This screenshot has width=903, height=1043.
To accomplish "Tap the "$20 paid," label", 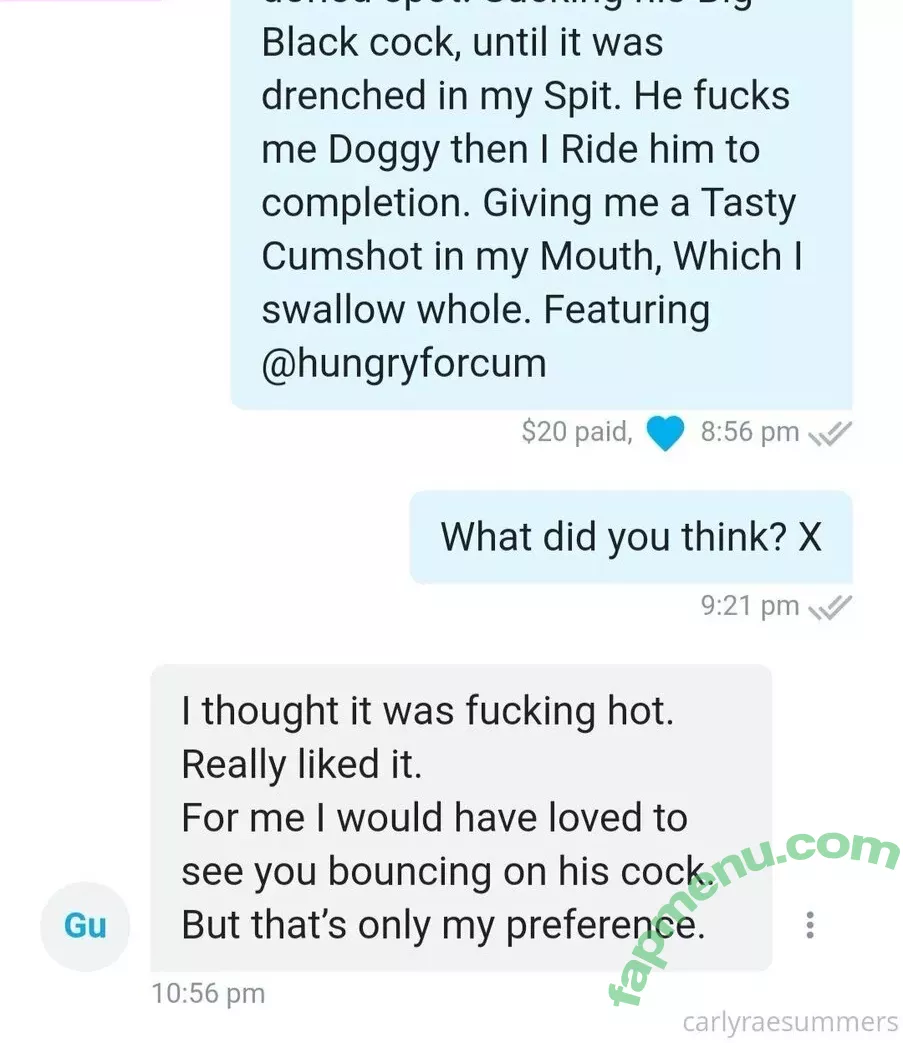I will [577, 432].
